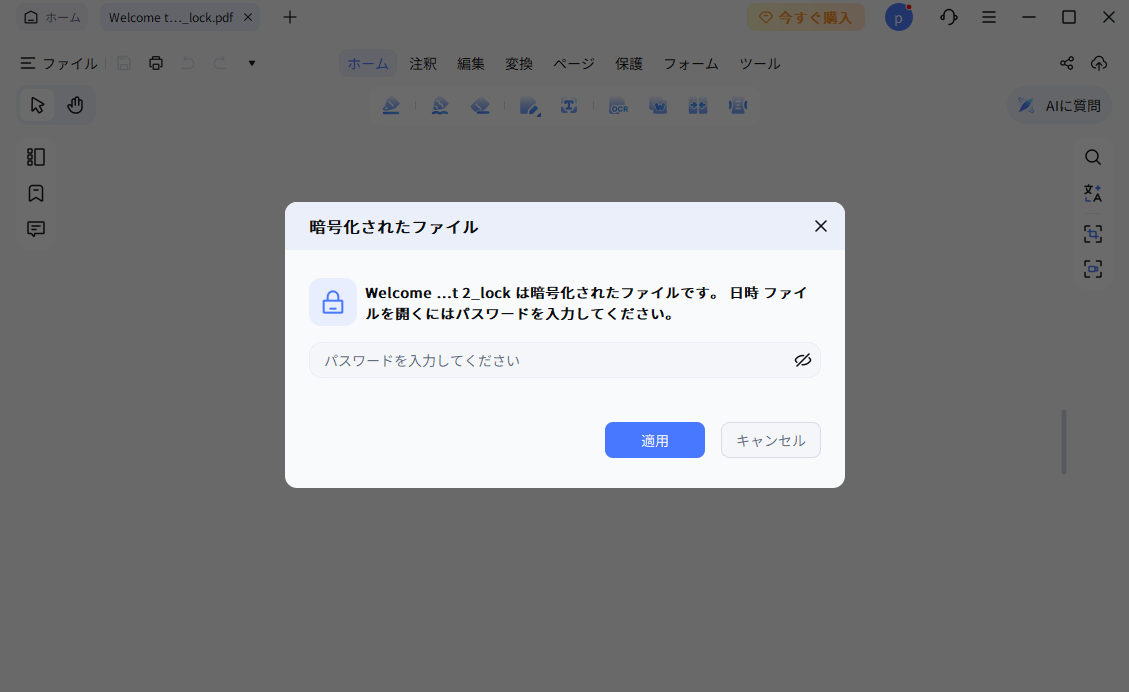Select the Eraser annotation tool
1129x692 pixels.
tap(480, 105)
